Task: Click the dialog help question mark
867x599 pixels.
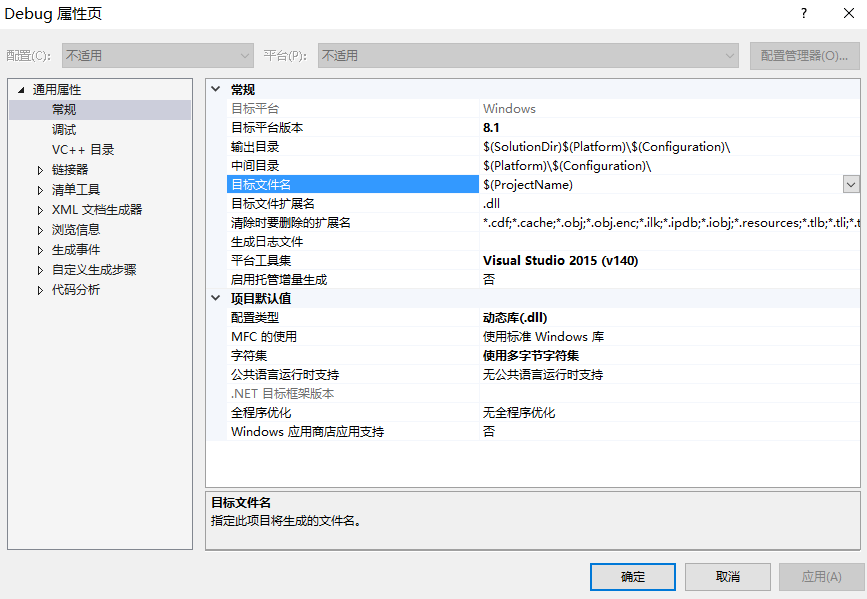Action: point(802,14)
